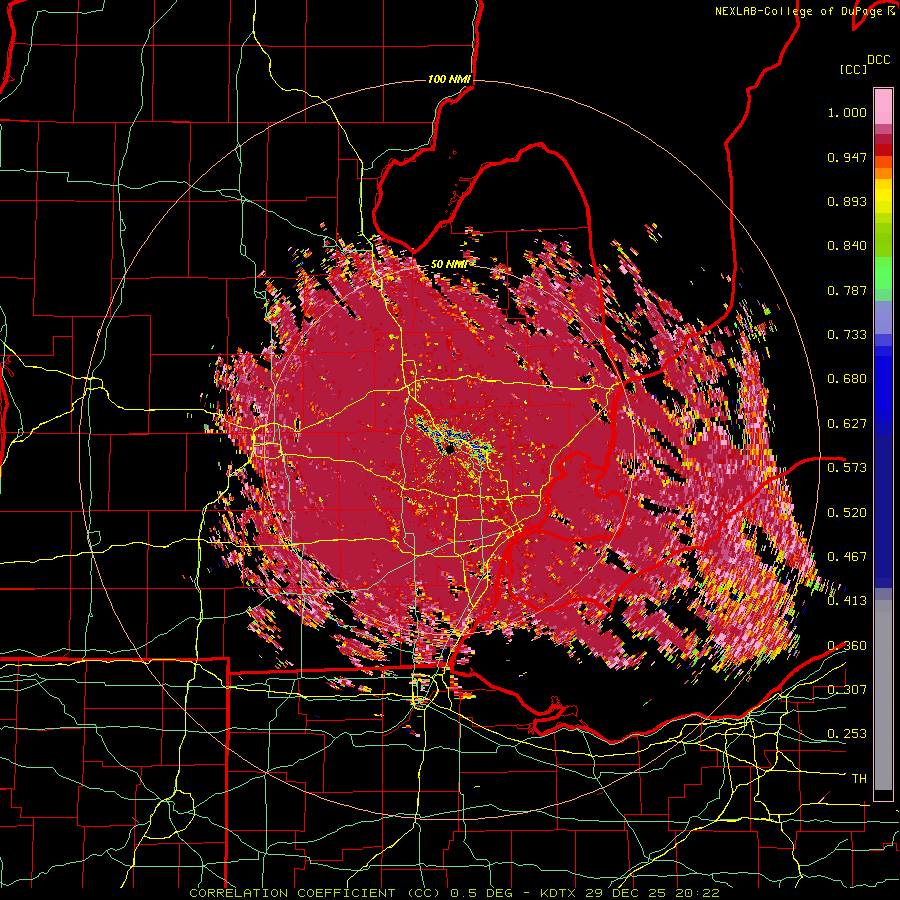Click the 1.000 value on the scale

847,112
